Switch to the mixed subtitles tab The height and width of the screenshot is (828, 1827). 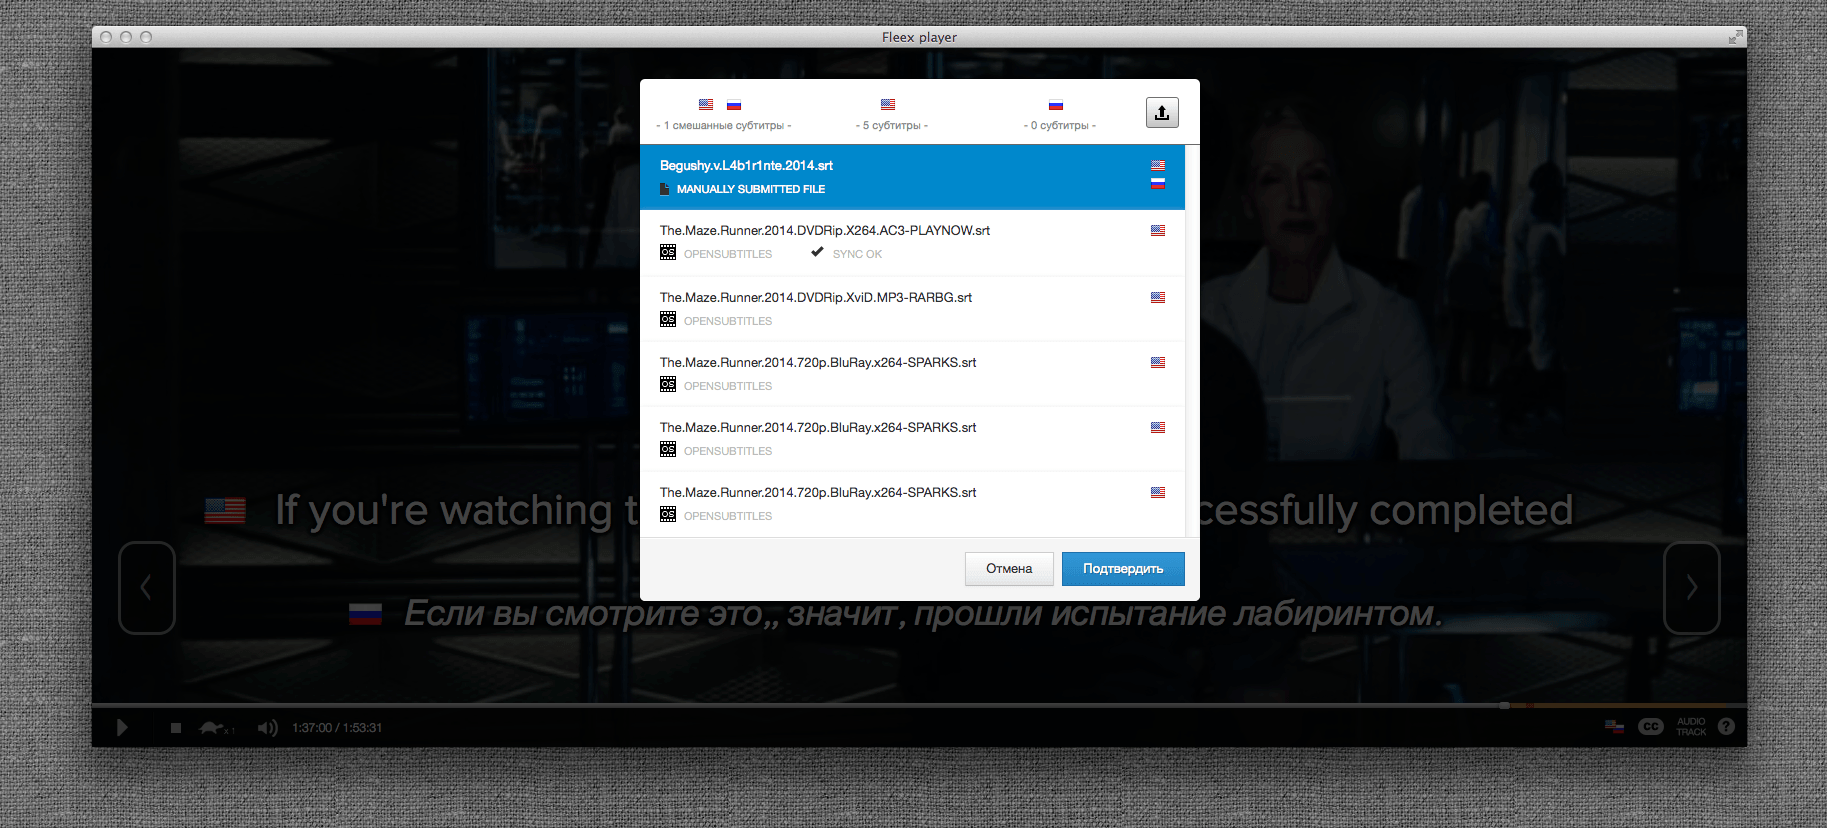pyautogui.click(x=724, y=115)
